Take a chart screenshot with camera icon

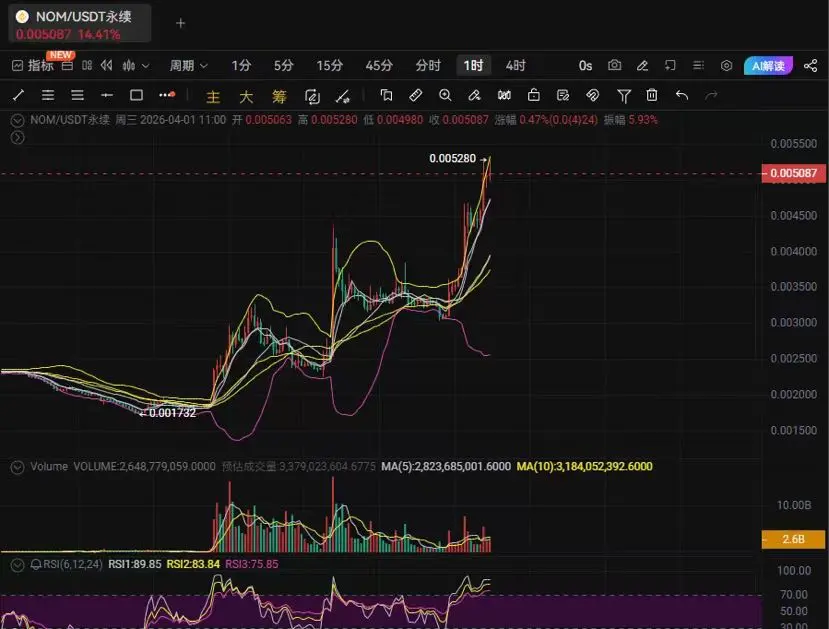(614, 66)
